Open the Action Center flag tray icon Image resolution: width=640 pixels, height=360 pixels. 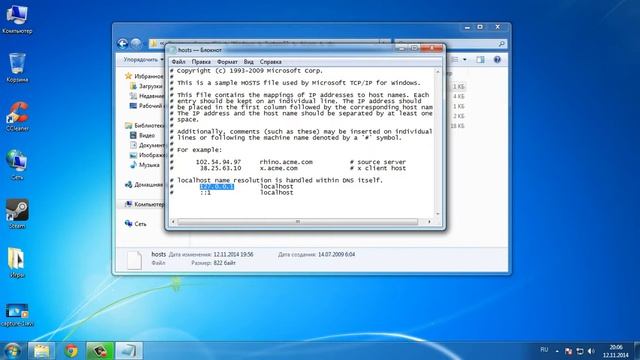click(x=569, y=351)
